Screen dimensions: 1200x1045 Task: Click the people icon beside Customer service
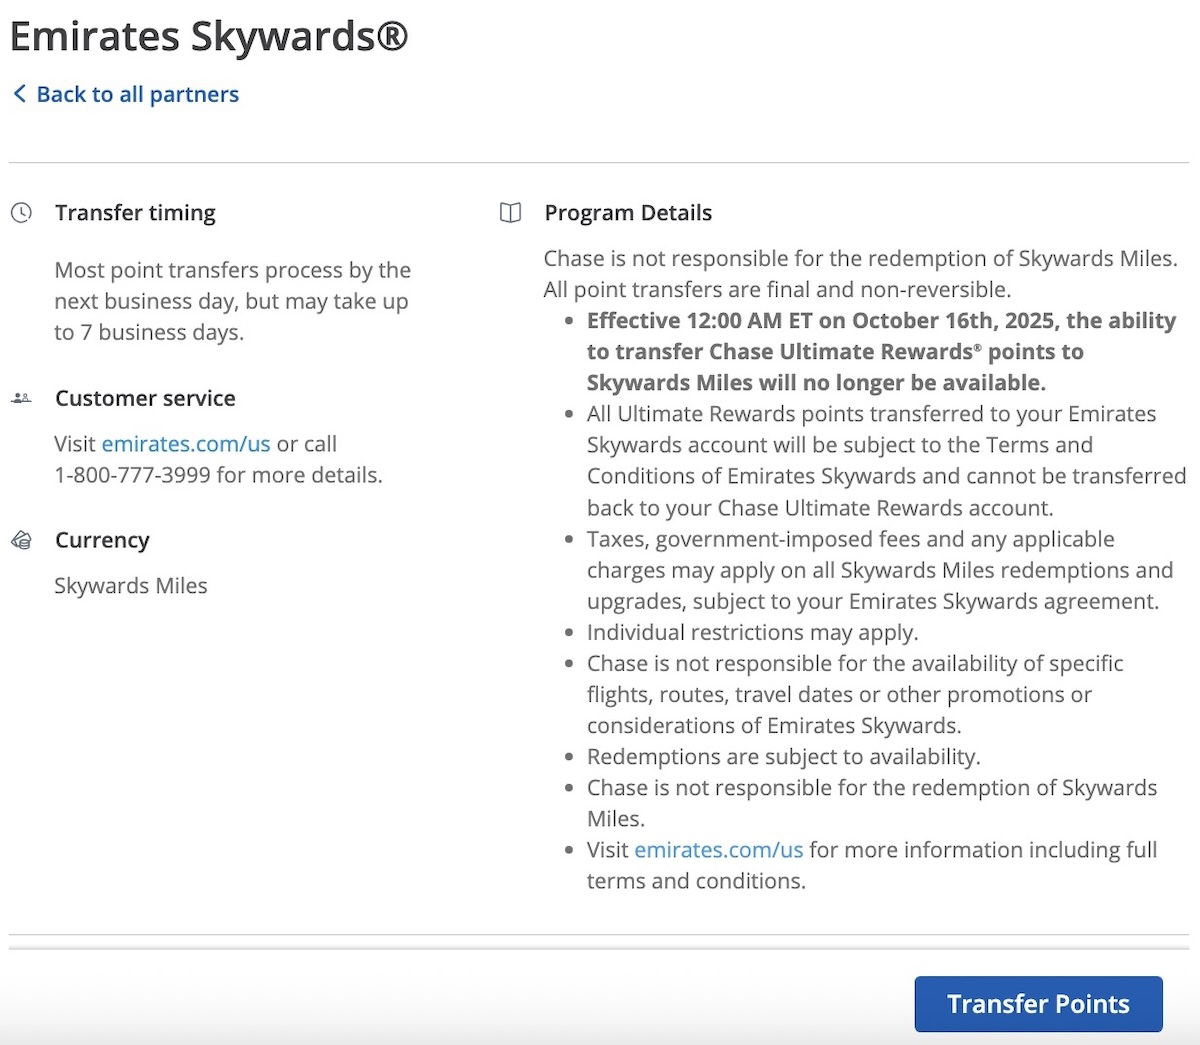point(21,398)
